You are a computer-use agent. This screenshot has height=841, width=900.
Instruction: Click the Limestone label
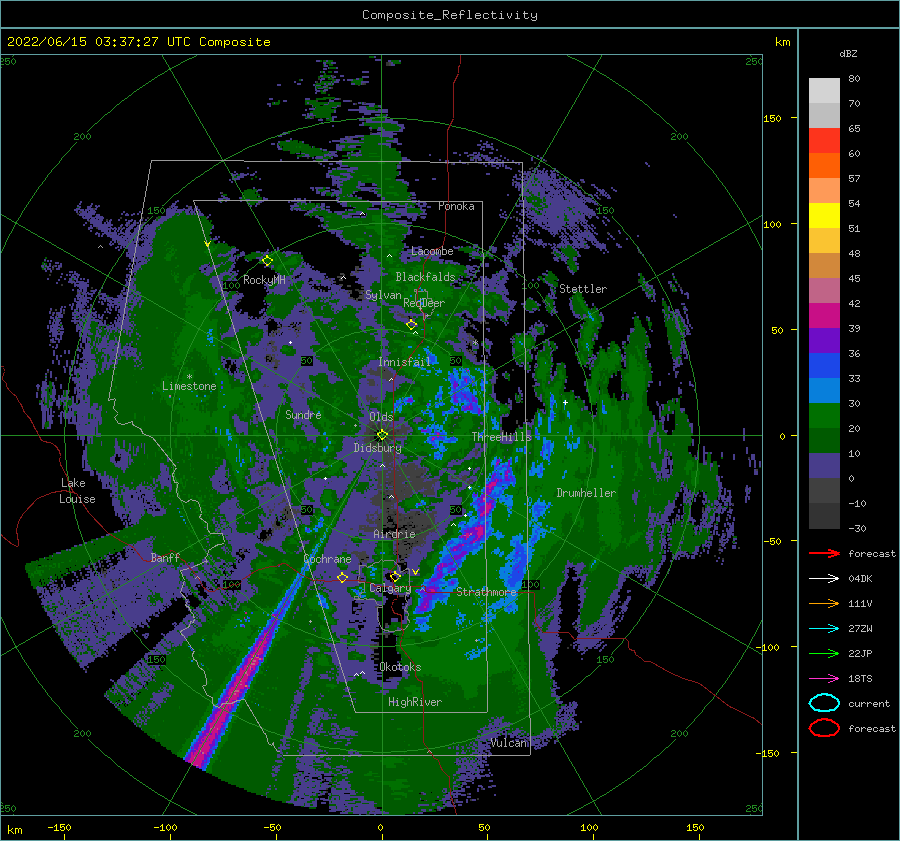point(189,386)
